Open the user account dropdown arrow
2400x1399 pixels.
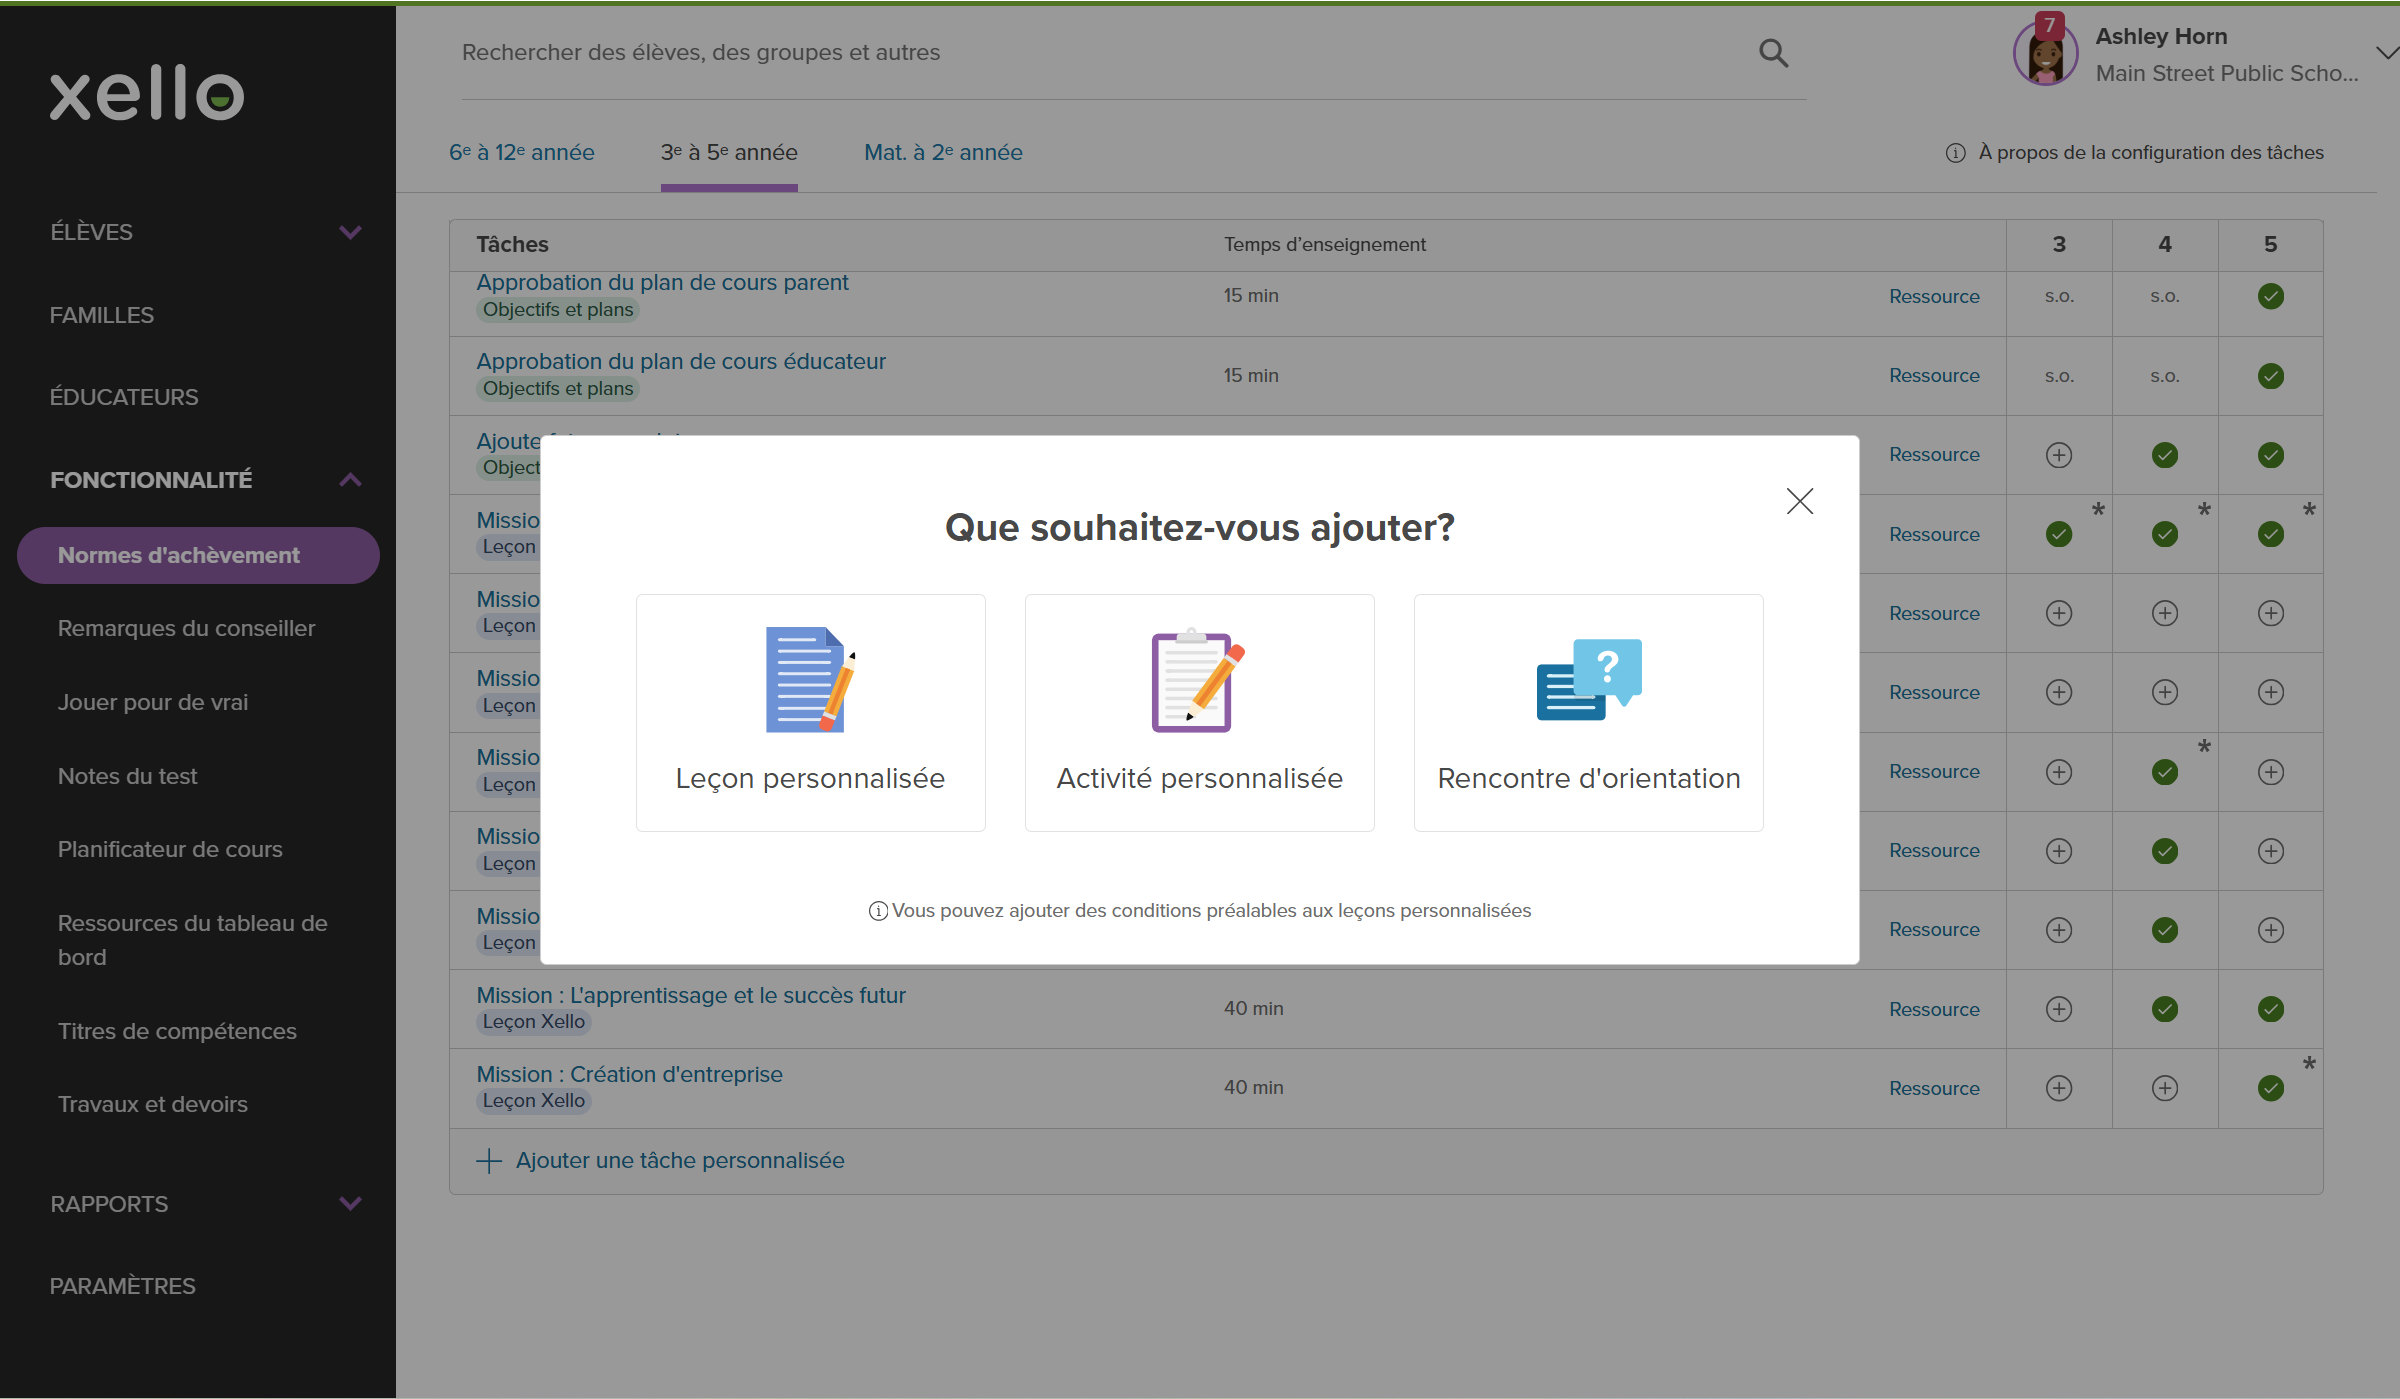2386,54
